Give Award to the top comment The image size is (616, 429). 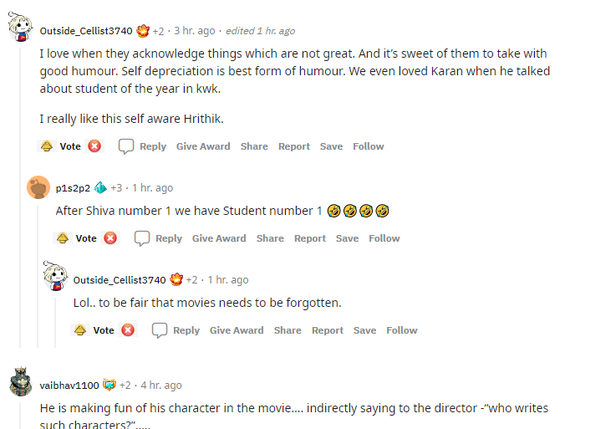pyautogui.click(x=203, y=146)
